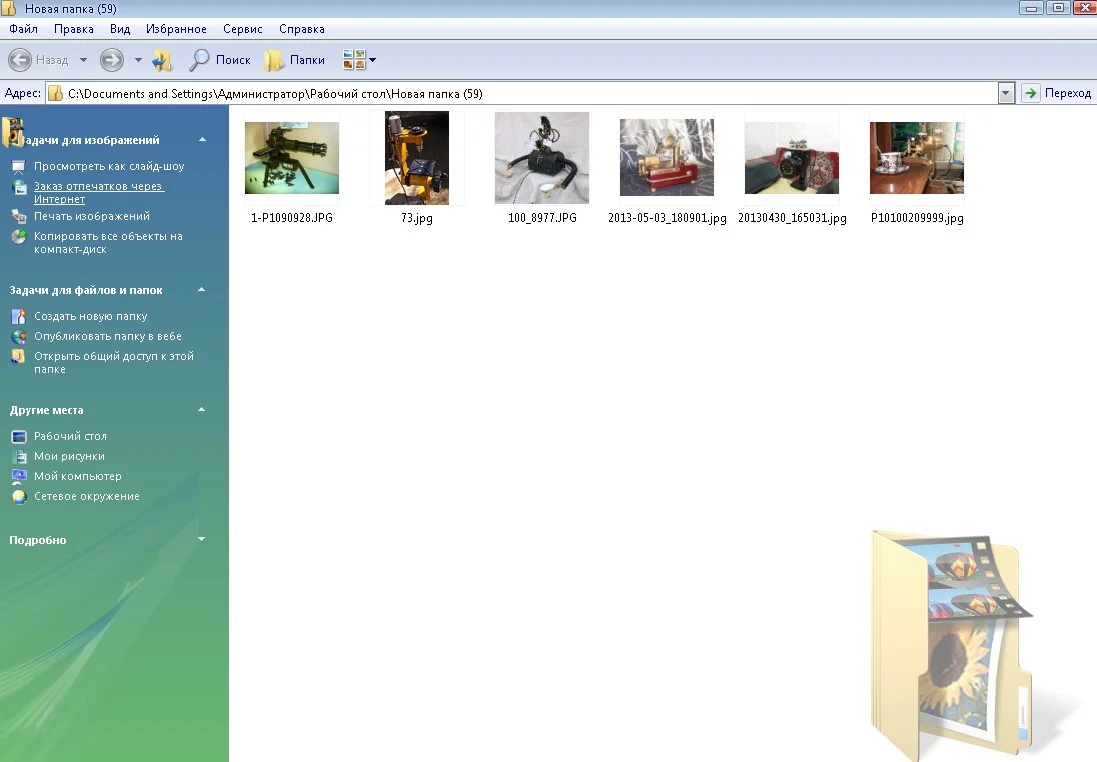Expand the Подробно details panel
Screen dimensions: 1097x762
[201, 539]
